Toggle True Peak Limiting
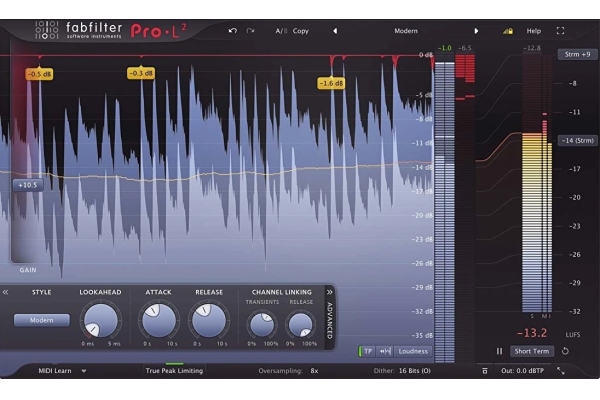This screenshot has width=600, height=400. click(174, 371)
